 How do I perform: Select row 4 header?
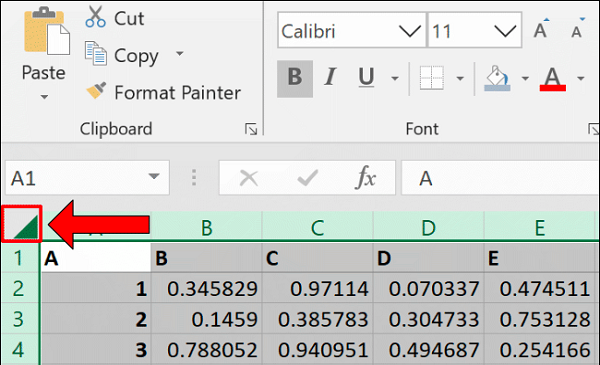[19, 349]
